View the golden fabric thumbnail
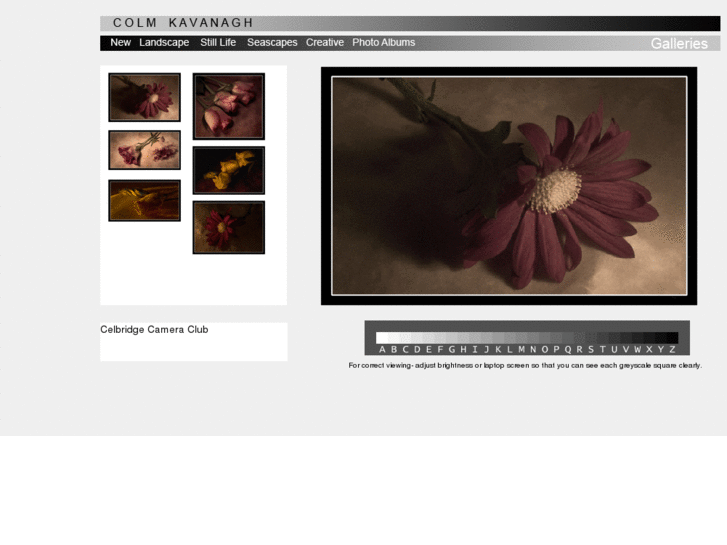The image size is (727, 545). (145, 200)
